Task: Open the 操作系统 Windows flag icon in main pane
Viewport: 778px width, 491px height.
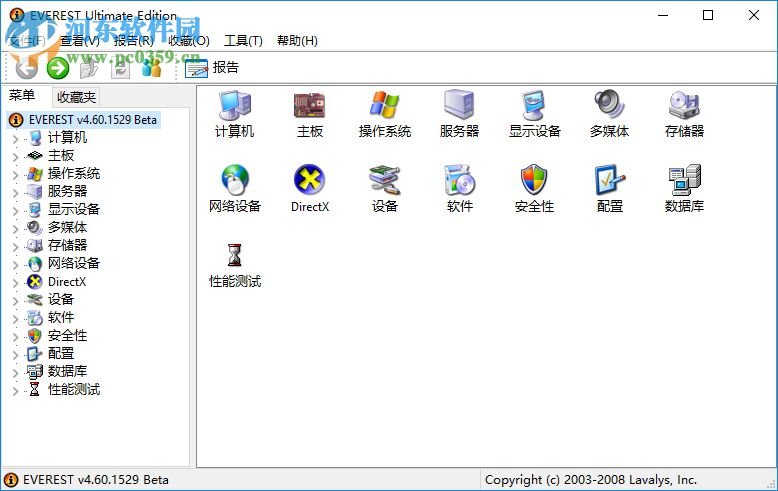Action: point(385,105)
